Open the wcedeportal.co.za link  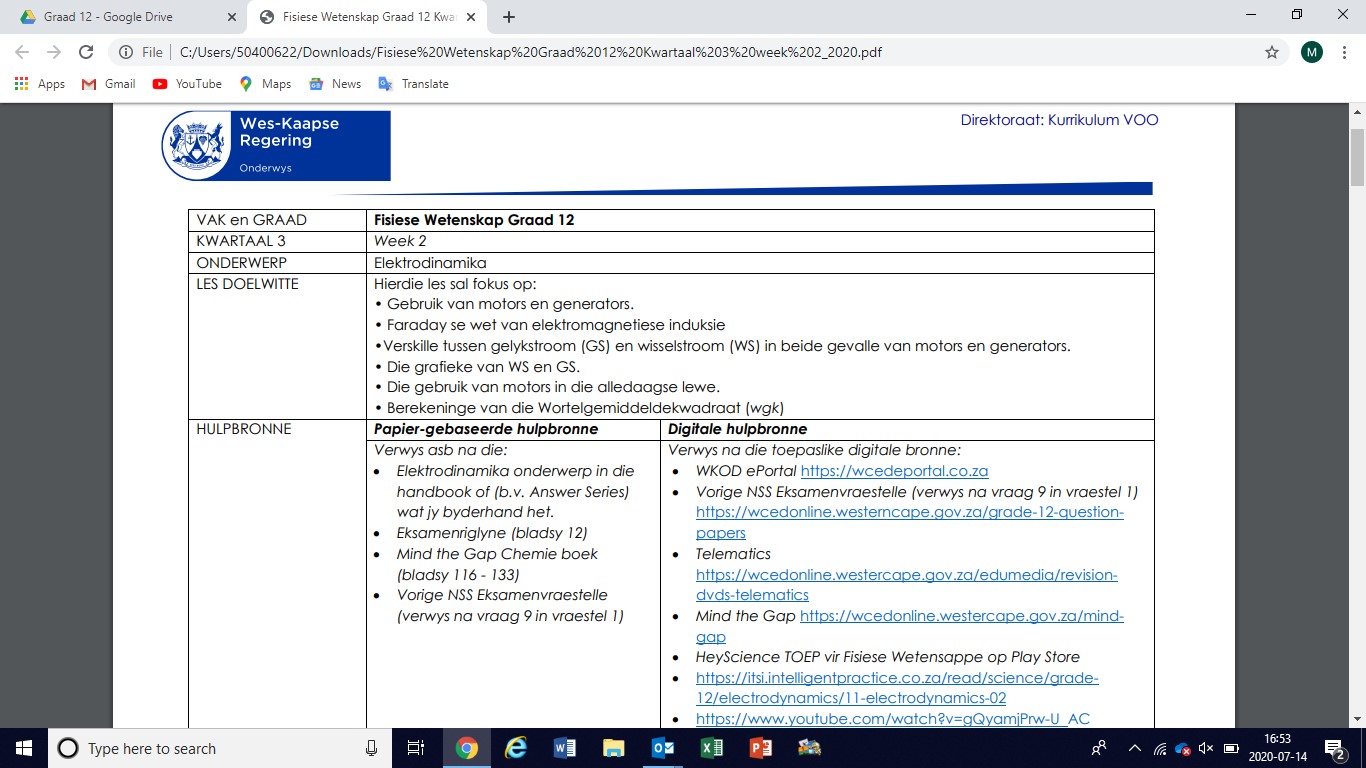[894, 471]
